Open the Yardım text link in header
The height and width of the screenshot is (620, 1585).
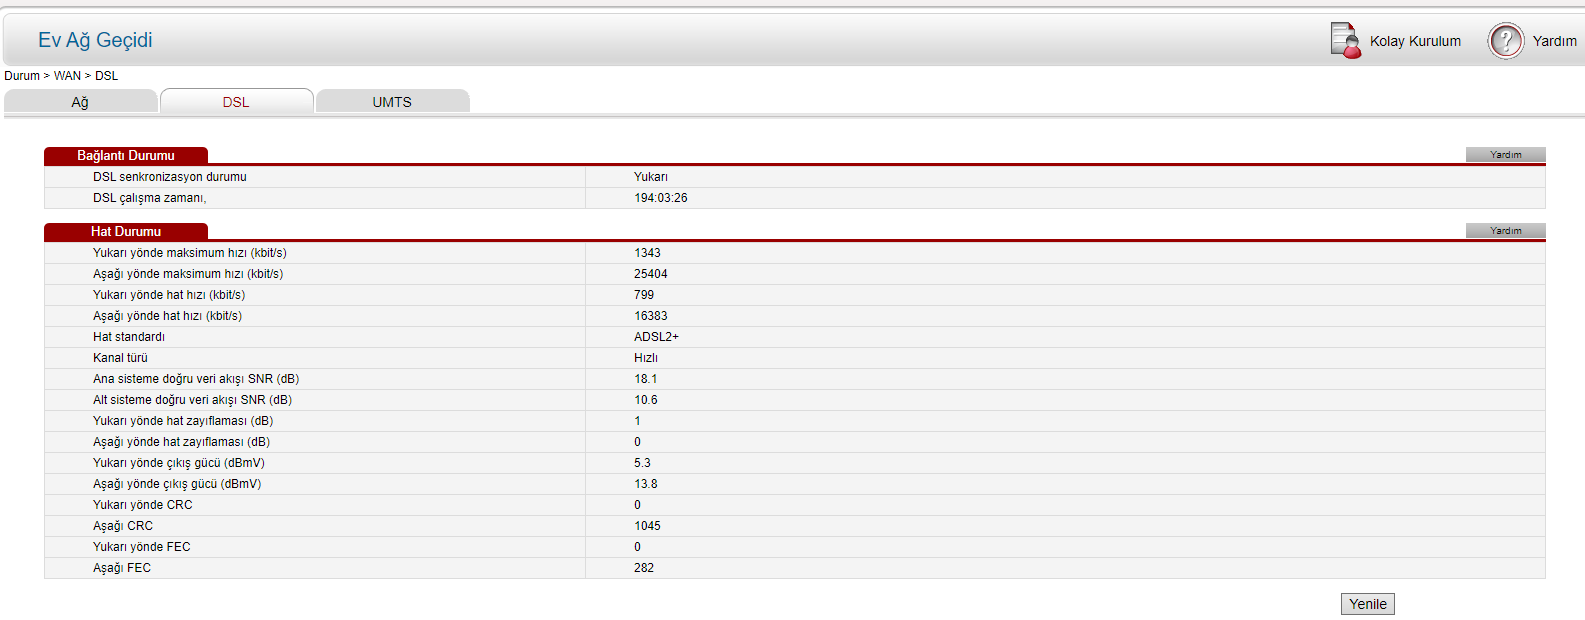click(1554, 41)
